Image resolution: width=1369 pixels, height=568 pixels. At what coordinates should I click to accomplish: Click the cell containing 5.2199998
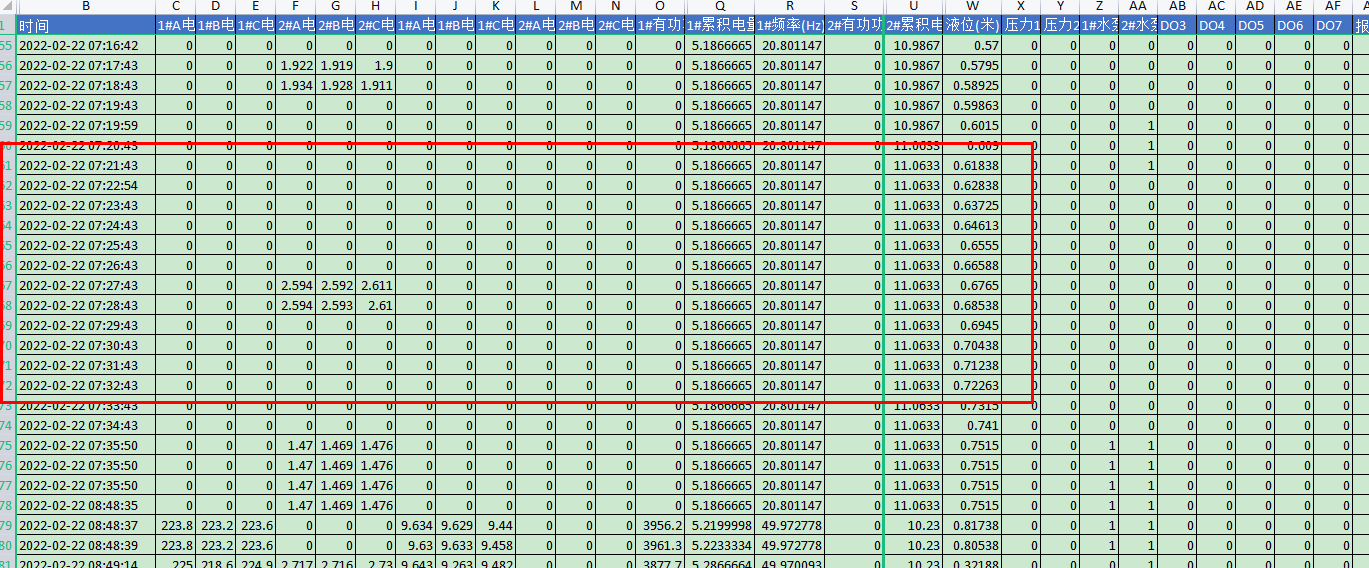tap(720, 526)
